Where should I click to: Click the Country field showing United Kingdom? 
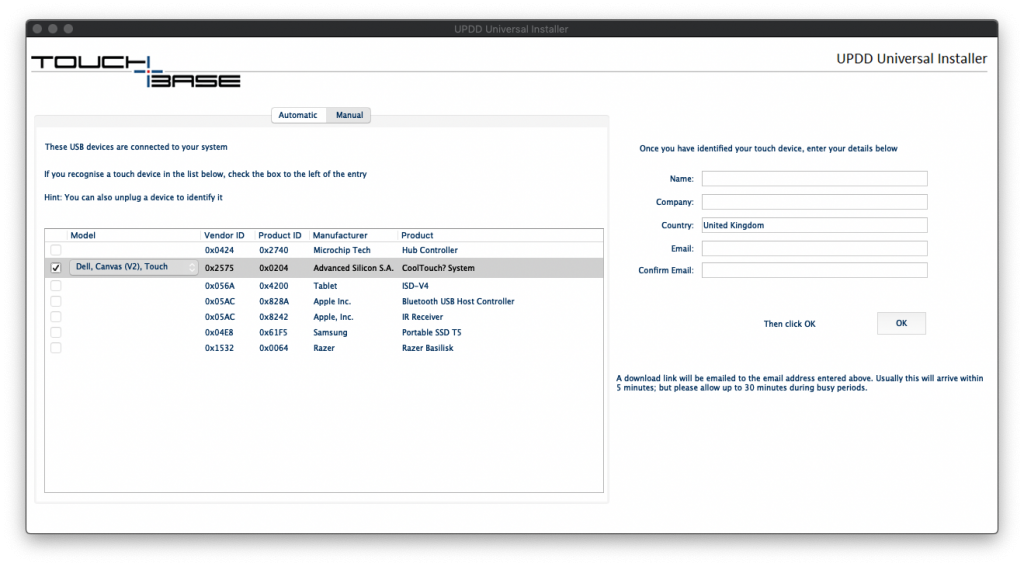814,225
